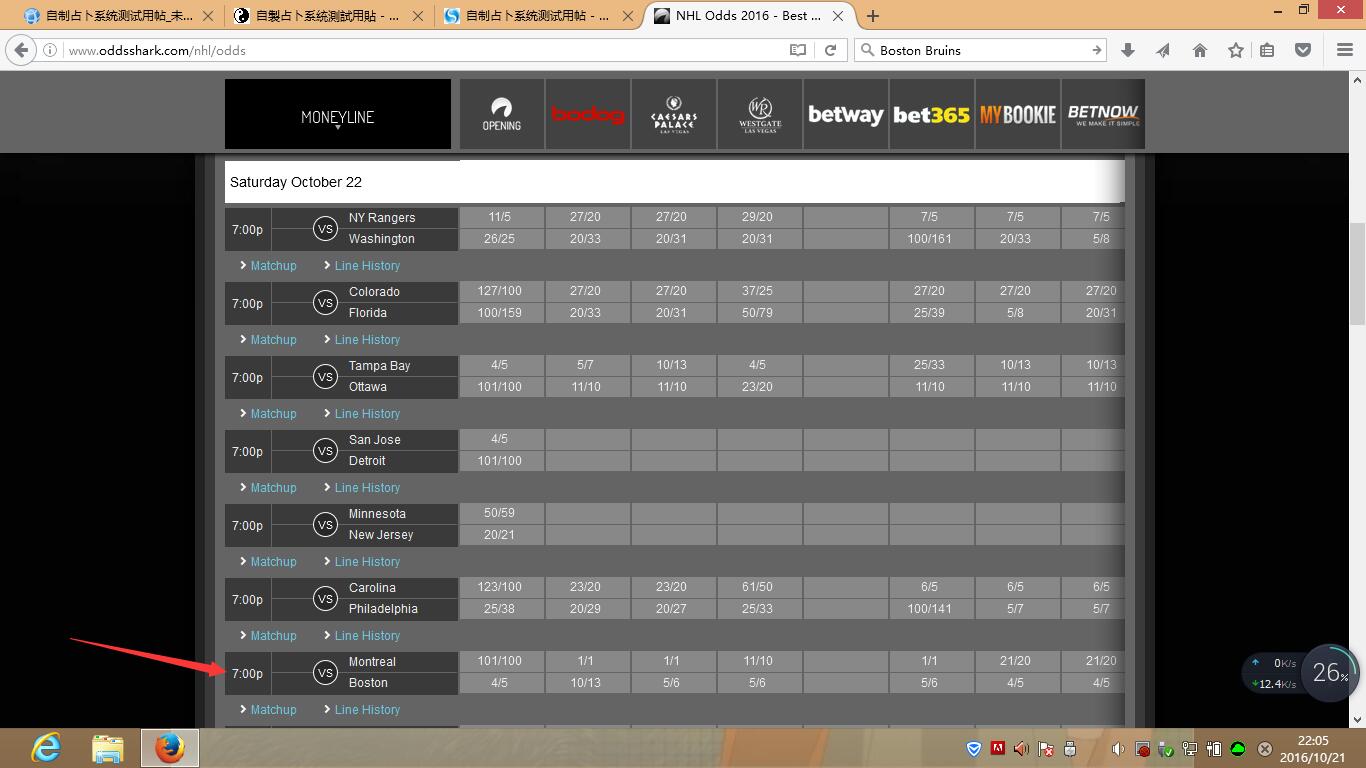This screenshot has height=768, width=1366.
Task: Open the MONEYLINE odds type dropdown
Action: coord(338,117)
